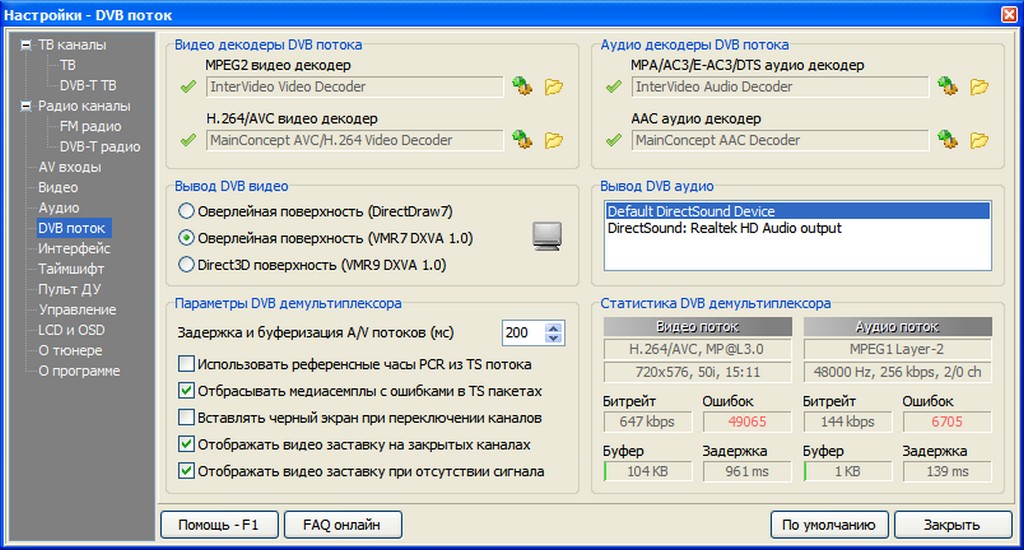The height and width of the screenshot is (550, 1024).
Task: Choose Direct3D surface VMR9 DXVA option
Action: [x=186, y=265]
